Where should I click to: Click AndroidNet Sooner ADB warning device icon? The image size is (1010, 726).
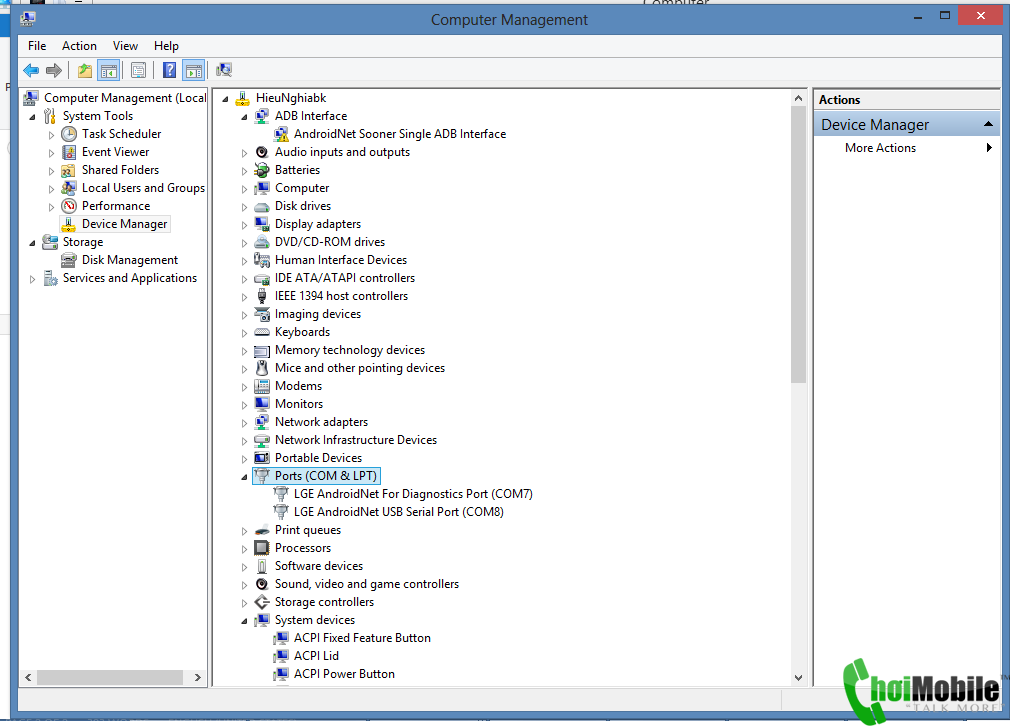(x=281, y=134)
